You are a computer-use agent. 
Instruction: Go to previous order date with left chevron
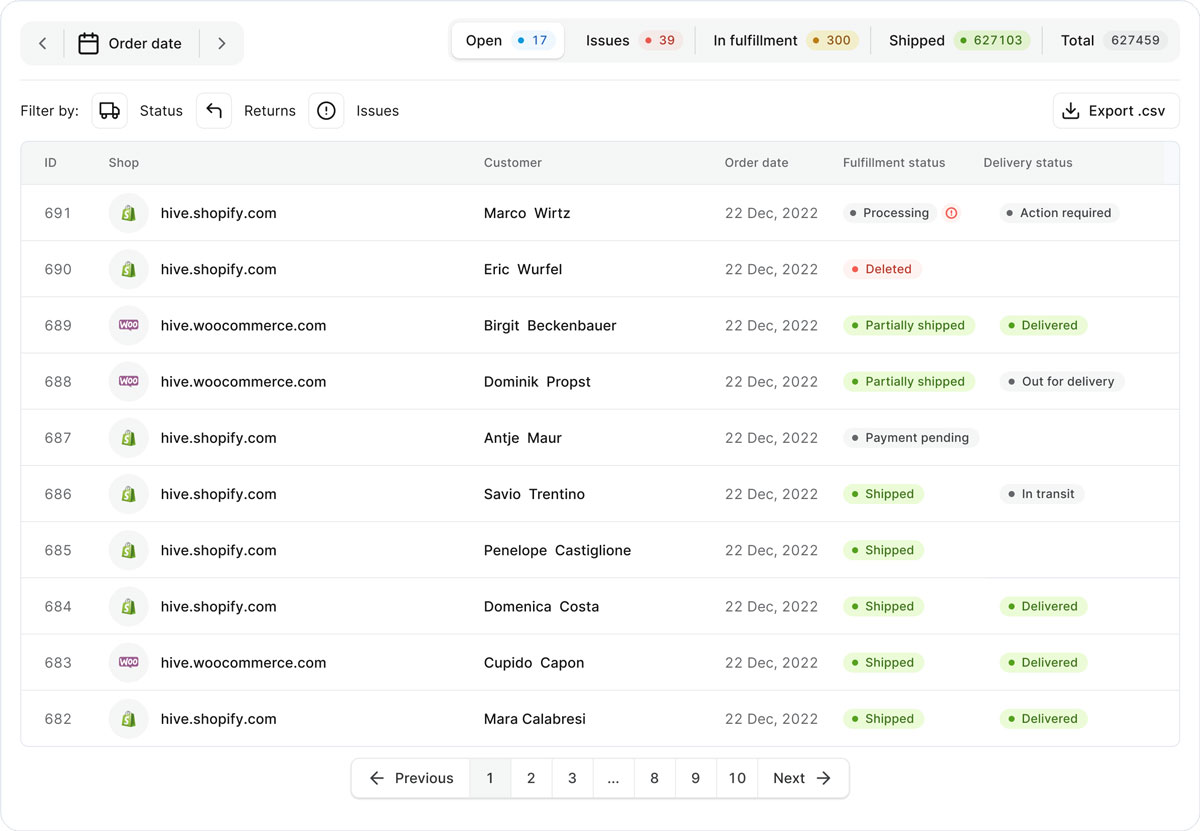tap(43, 44)
